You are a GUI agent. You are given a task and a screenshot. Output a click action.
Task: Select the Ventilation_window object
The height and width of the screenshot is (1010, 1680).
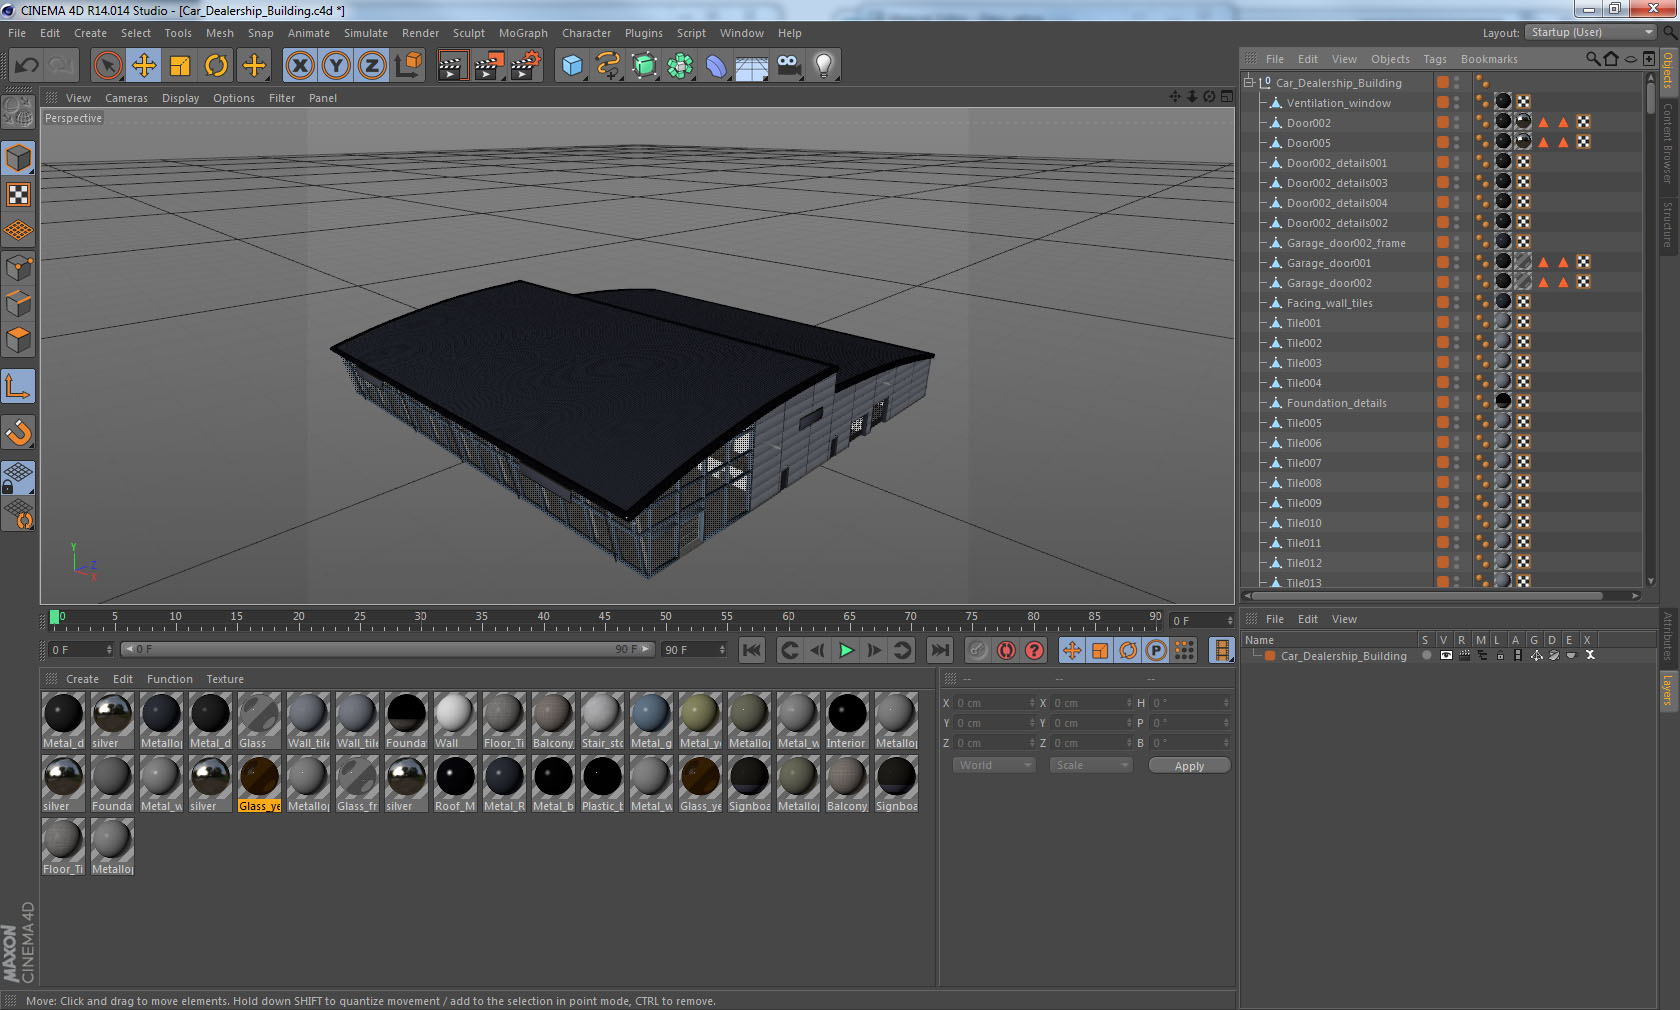click(1338, 103)
